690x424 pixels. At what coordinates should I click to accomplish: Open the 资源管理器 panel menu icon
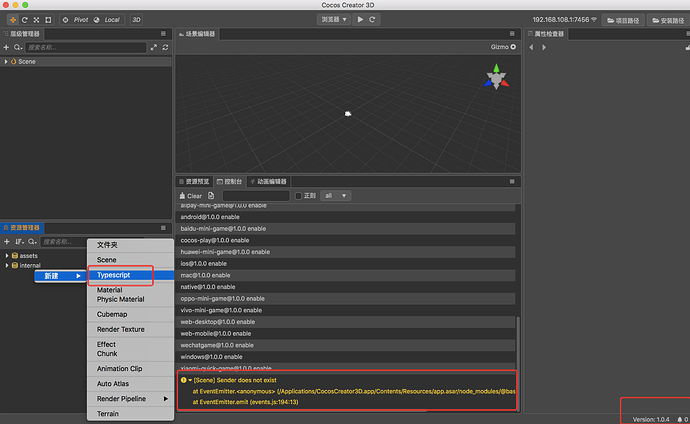[163, 228]
